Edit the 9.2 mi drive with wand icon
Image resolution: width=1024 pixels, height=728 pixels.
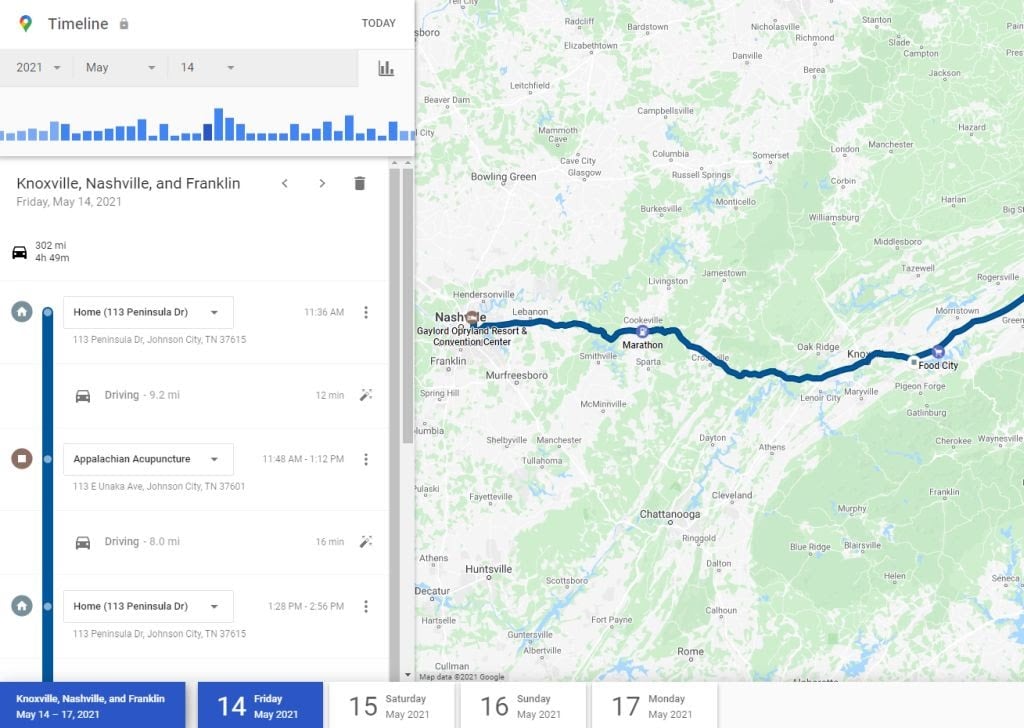point(366,394)
